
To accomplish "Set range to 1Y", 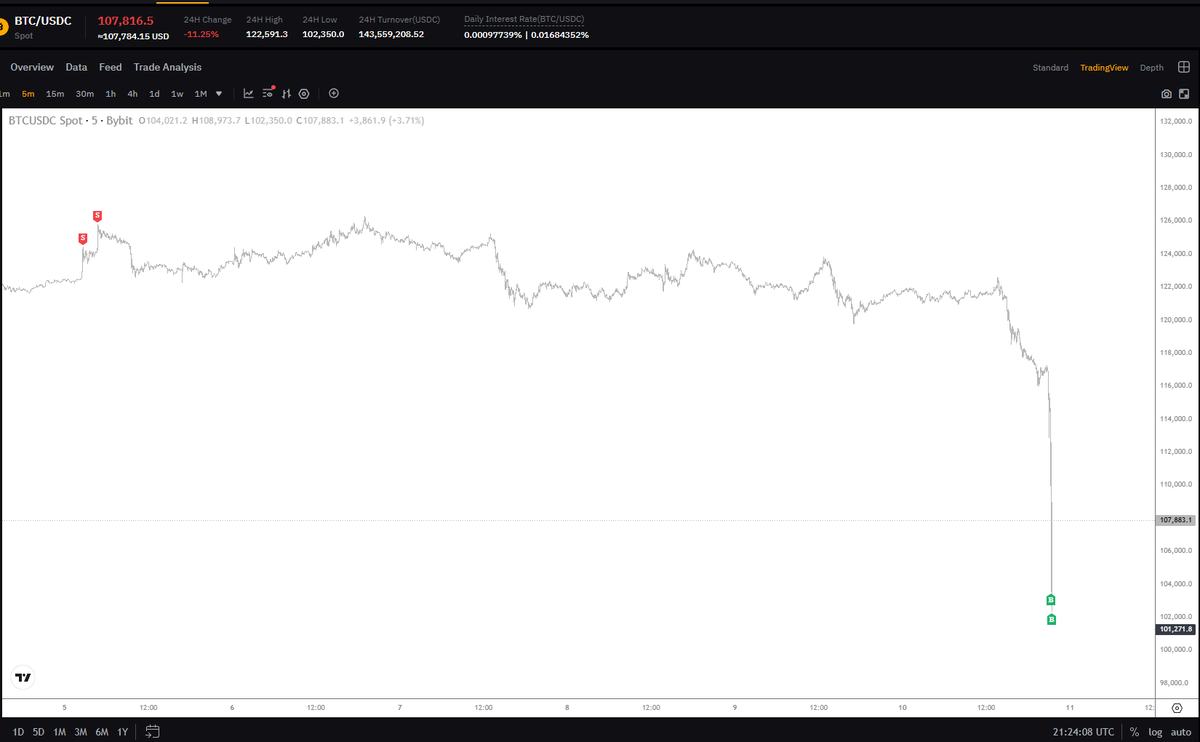I will [x=122, y=732].
